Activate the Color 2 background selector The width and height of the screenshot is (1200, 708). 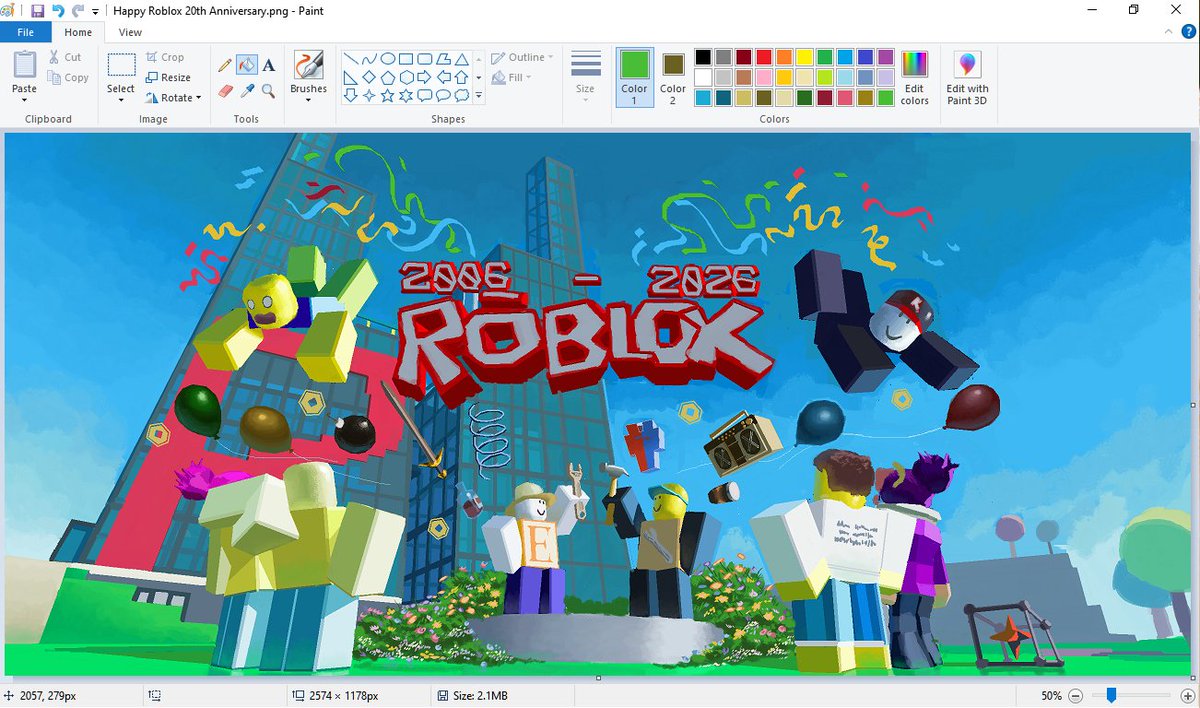click(672, 77)
